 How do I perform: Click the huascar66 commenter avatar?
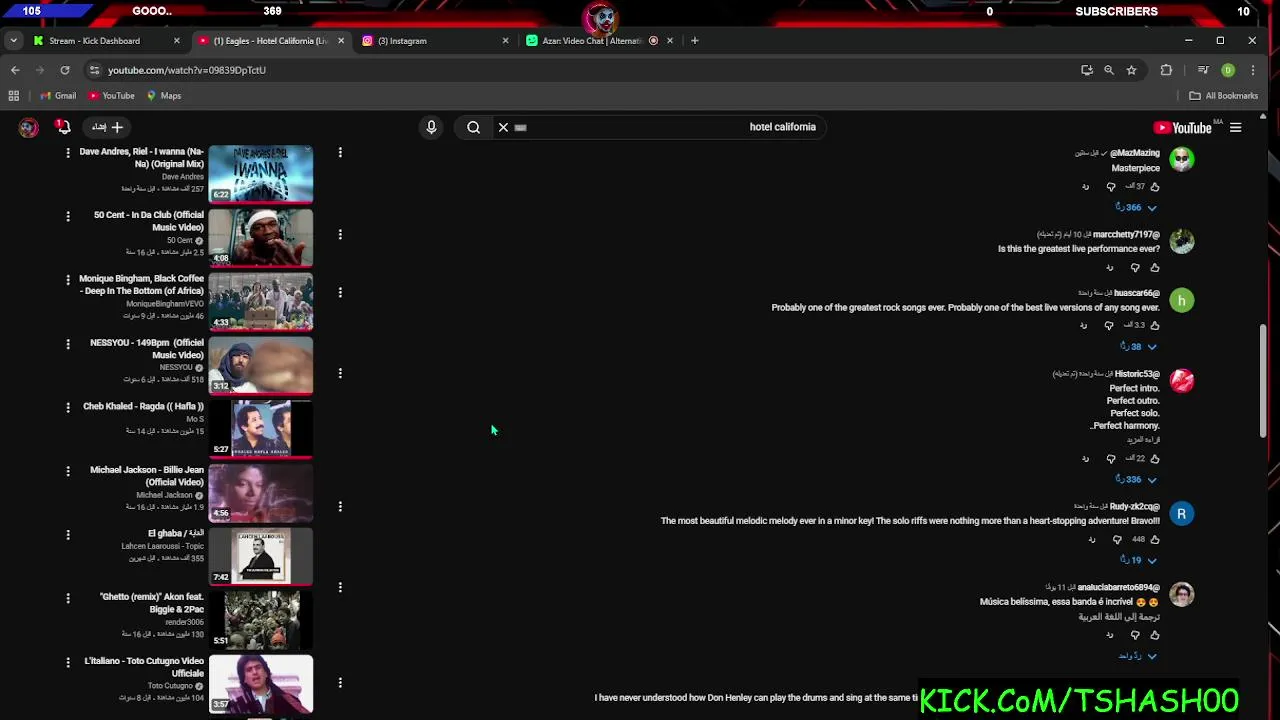click(1181, 300)
